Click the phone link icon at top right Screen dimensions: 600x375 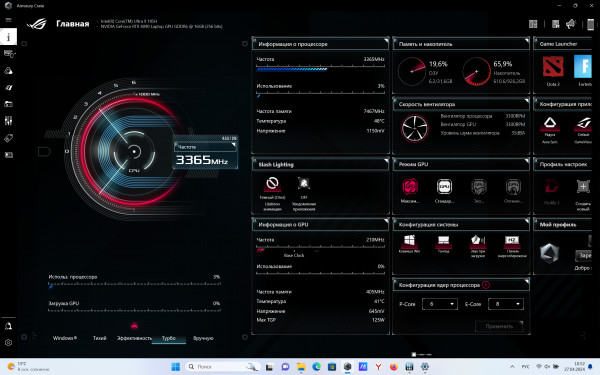(590, 24)
